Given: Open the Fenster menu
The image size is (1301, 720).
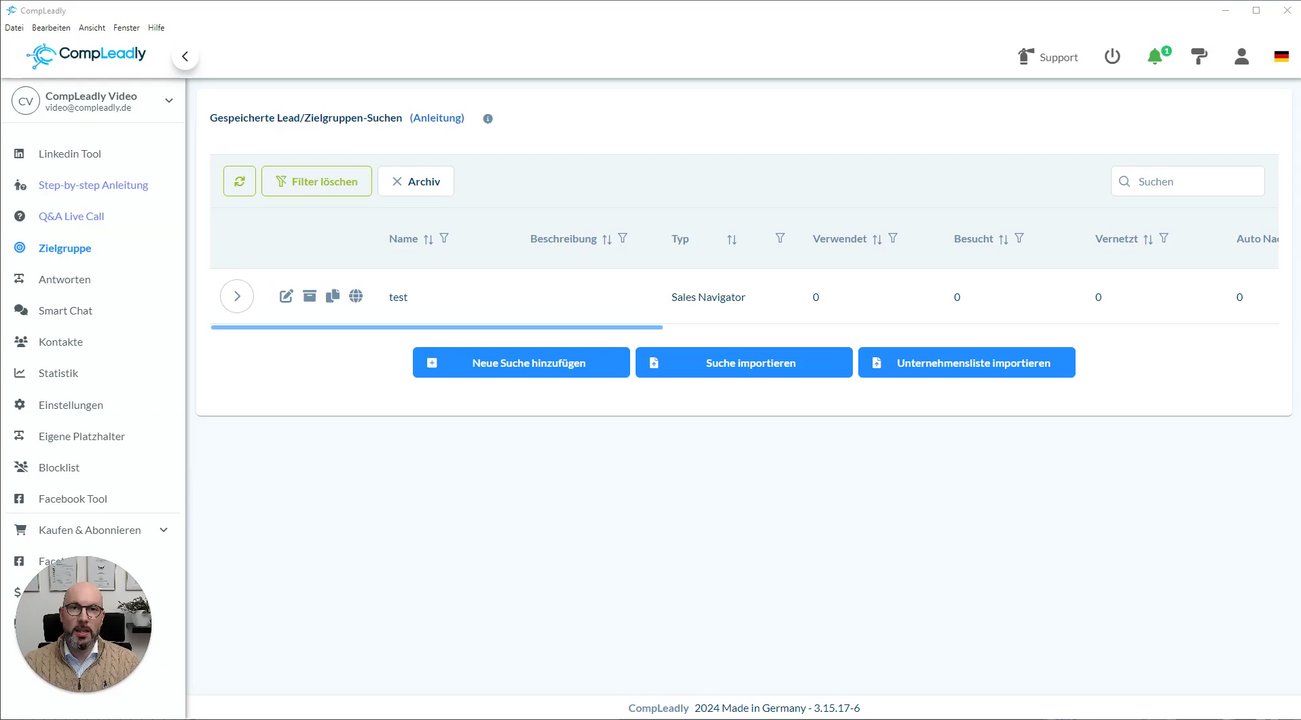Looking at the screenshot, I should pos(126,28).
